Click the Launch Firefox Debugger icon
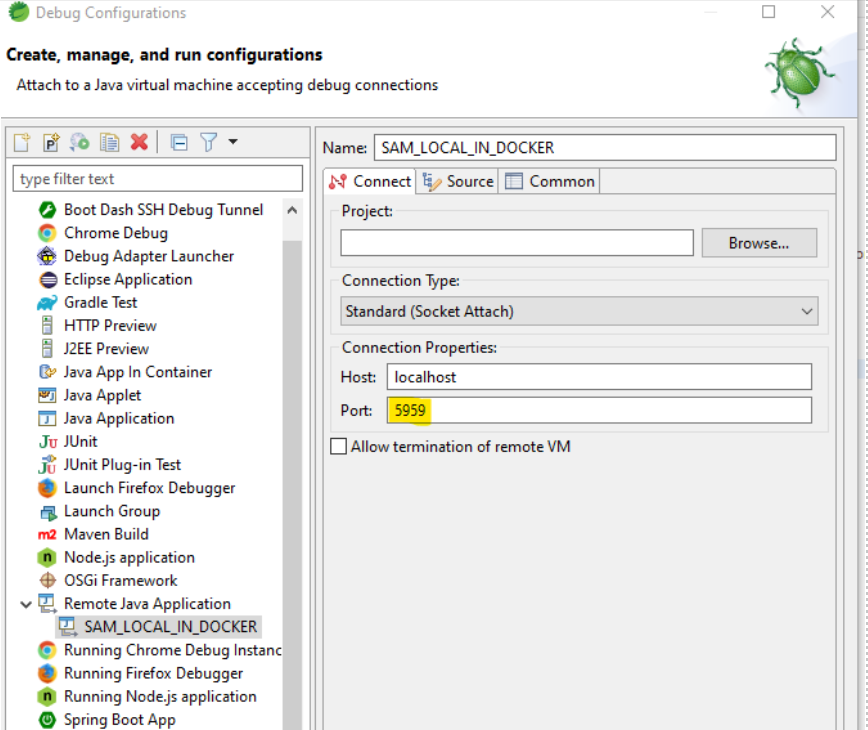Viewport: 868px width, 730px height. click(x=48, y=488)
